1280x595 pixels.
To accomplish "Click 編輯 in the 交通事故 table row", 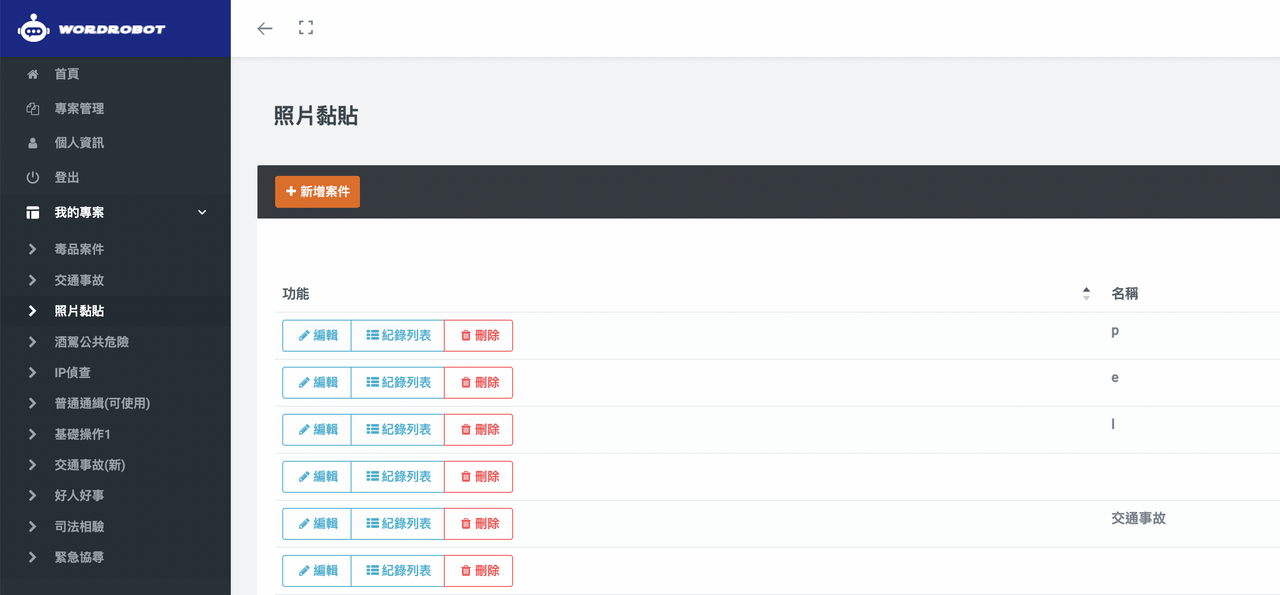I will pos(317,524).
